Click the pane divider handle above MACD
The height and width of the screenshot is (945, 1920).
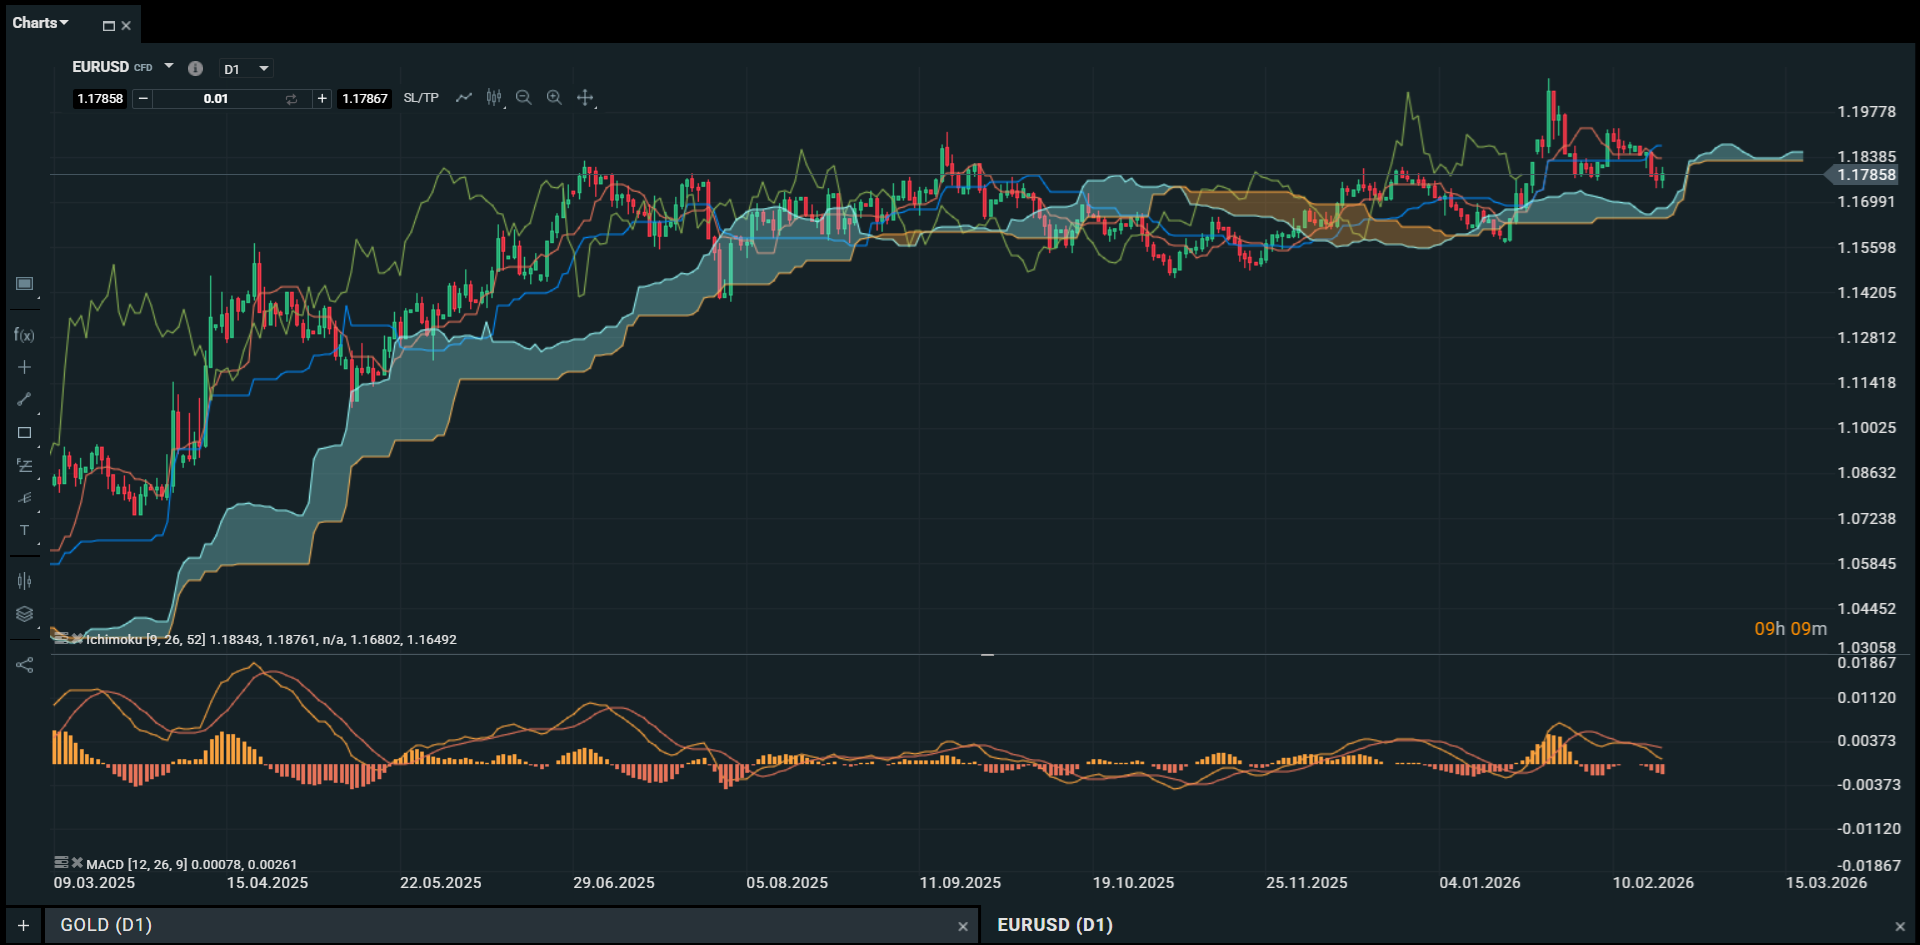pos(987,655)
